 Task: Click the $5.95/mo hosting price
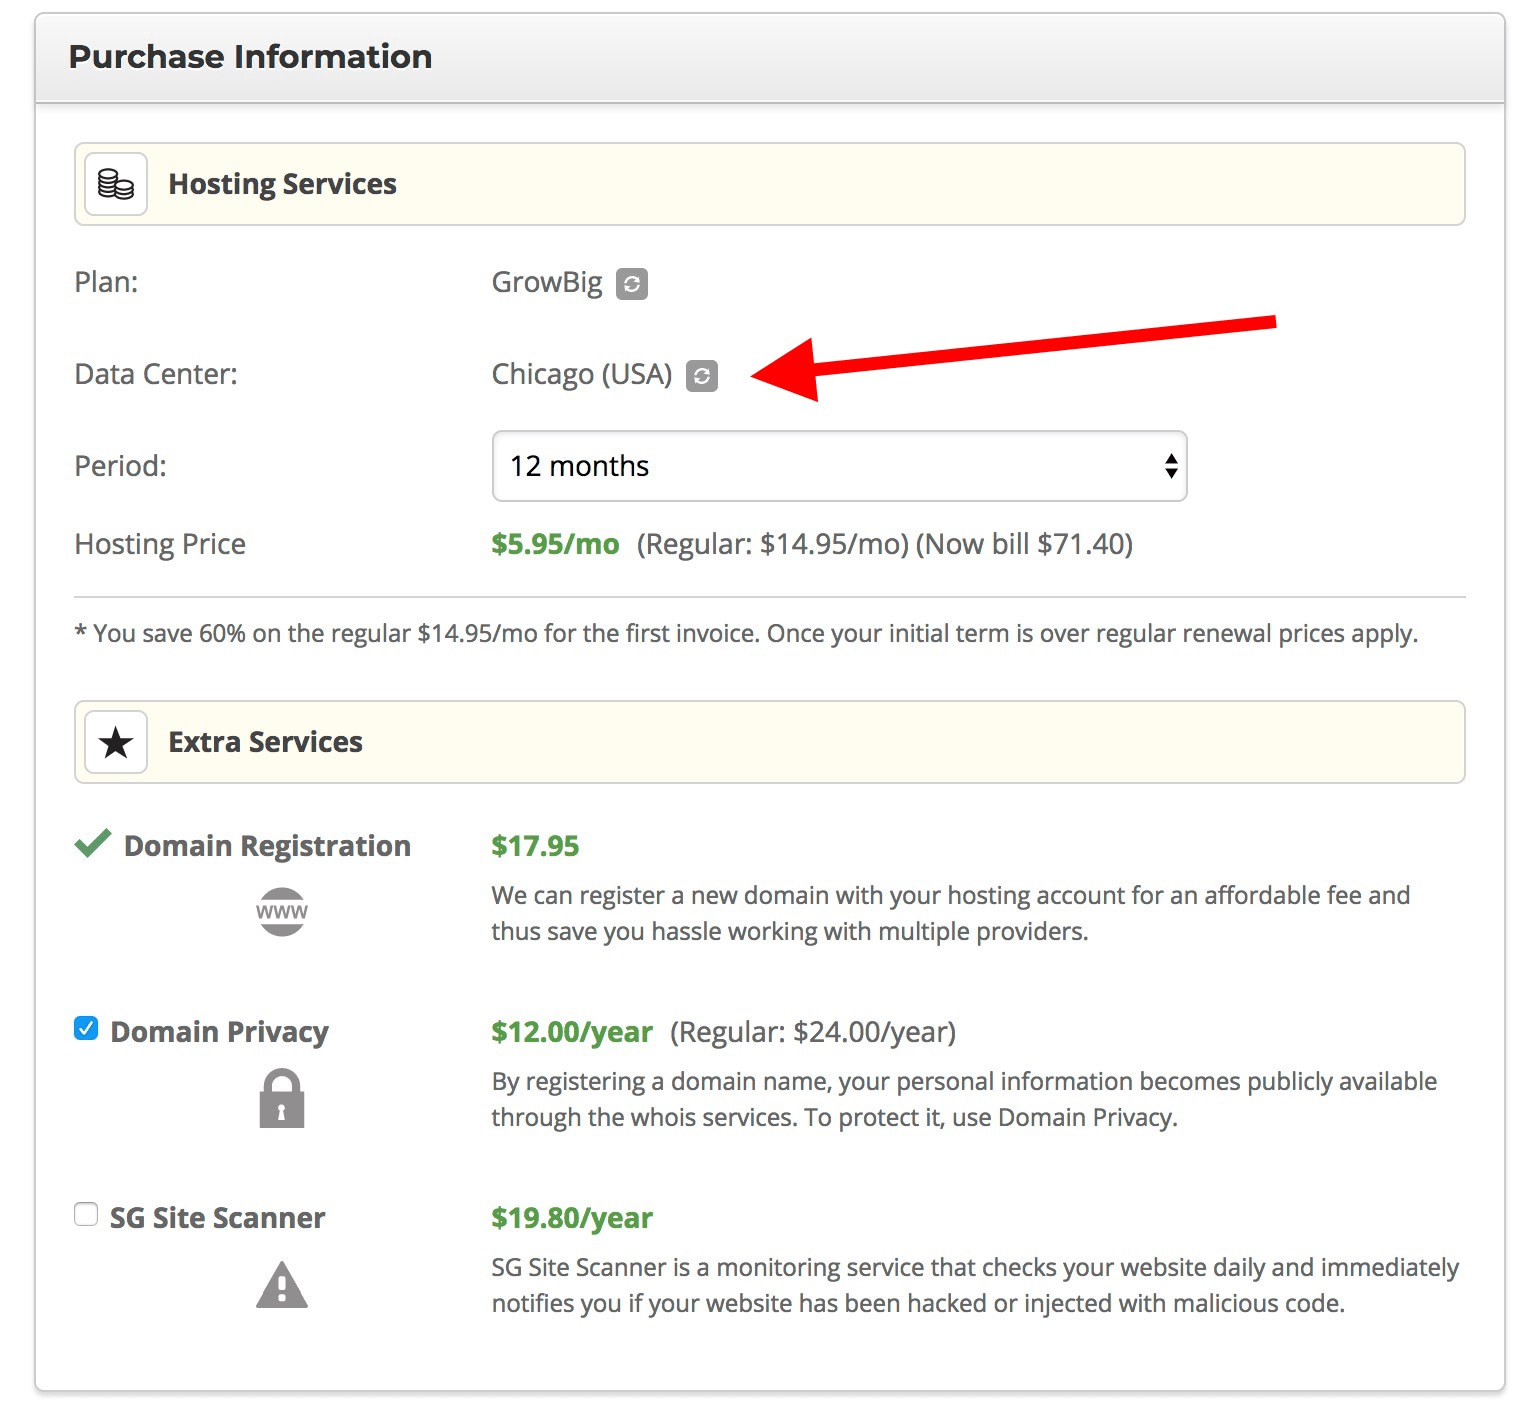[555, 544]
